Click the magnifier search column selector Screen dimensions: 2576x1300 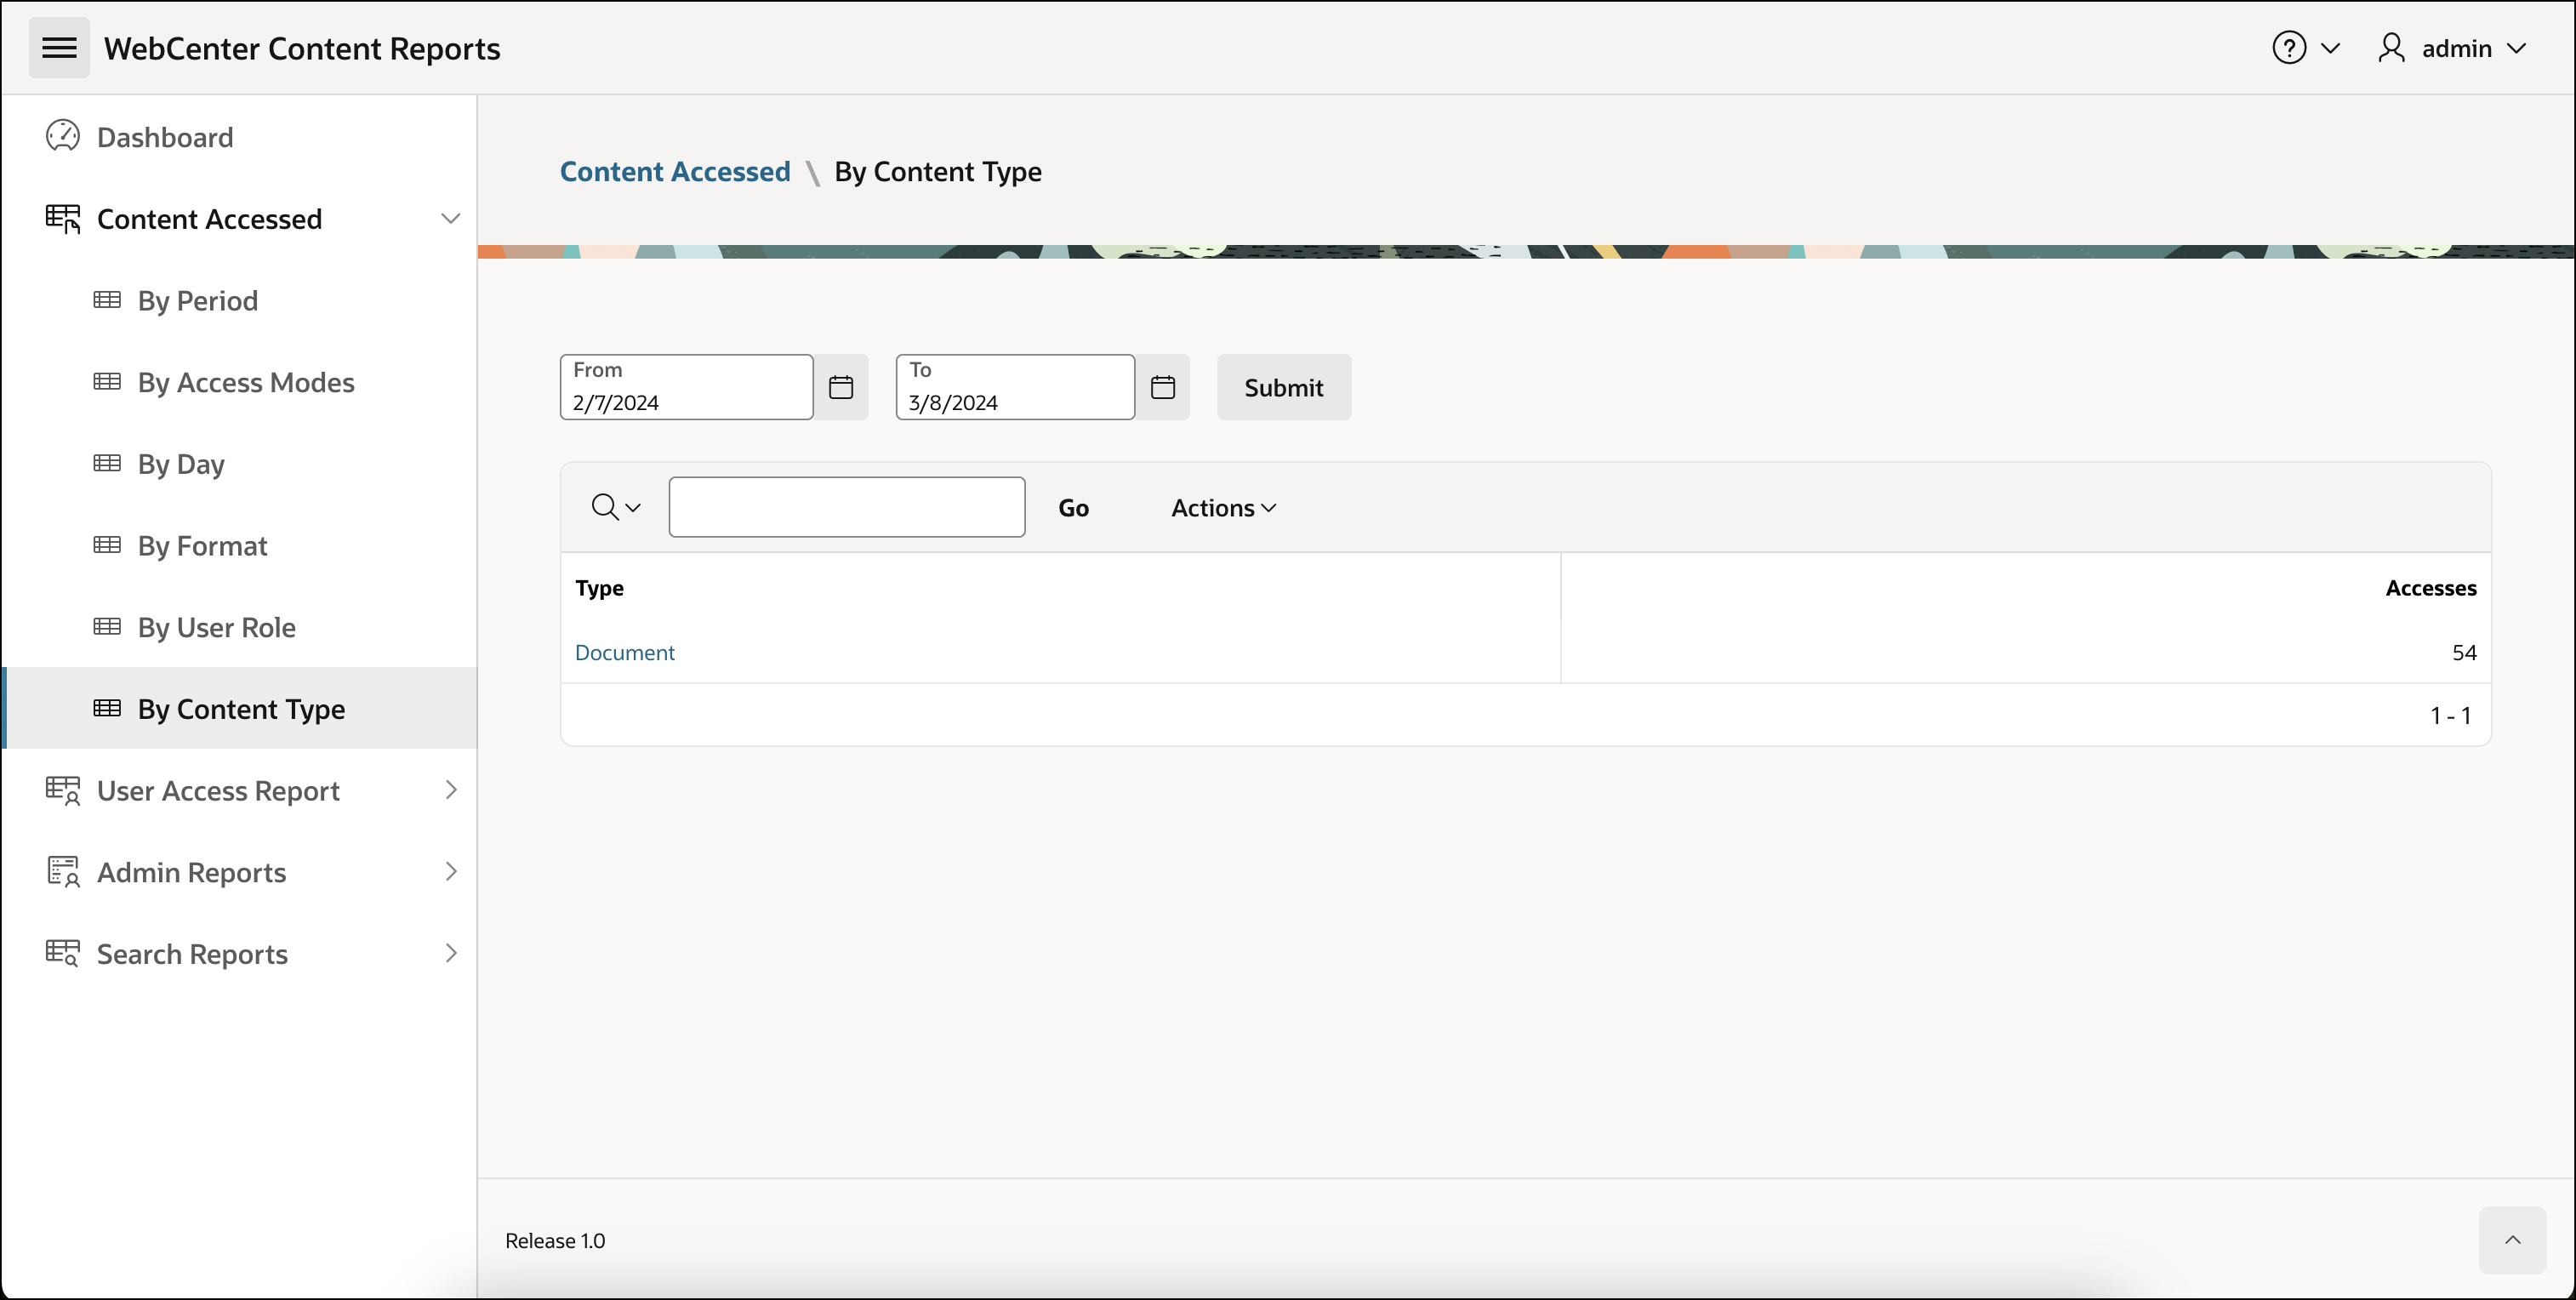[615, 507]
